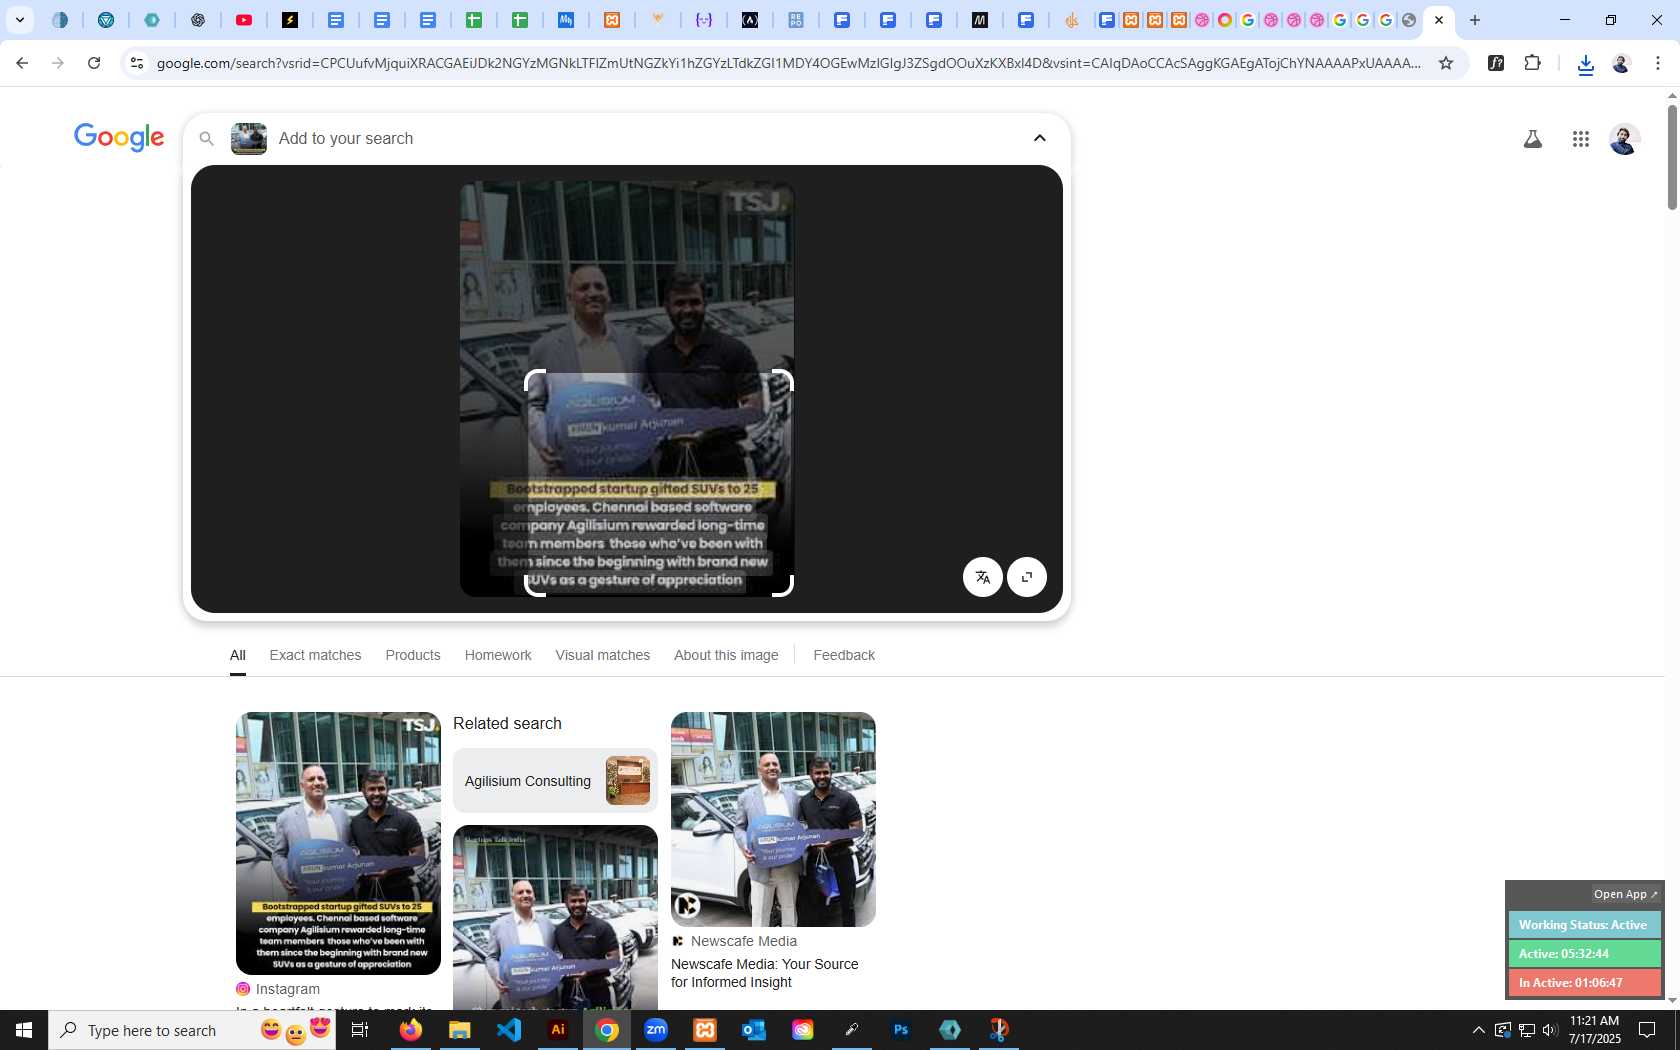Show hidden system tray icons
The width and height of the screenshot is (1680, 1050).
tap(1478, 1030)
